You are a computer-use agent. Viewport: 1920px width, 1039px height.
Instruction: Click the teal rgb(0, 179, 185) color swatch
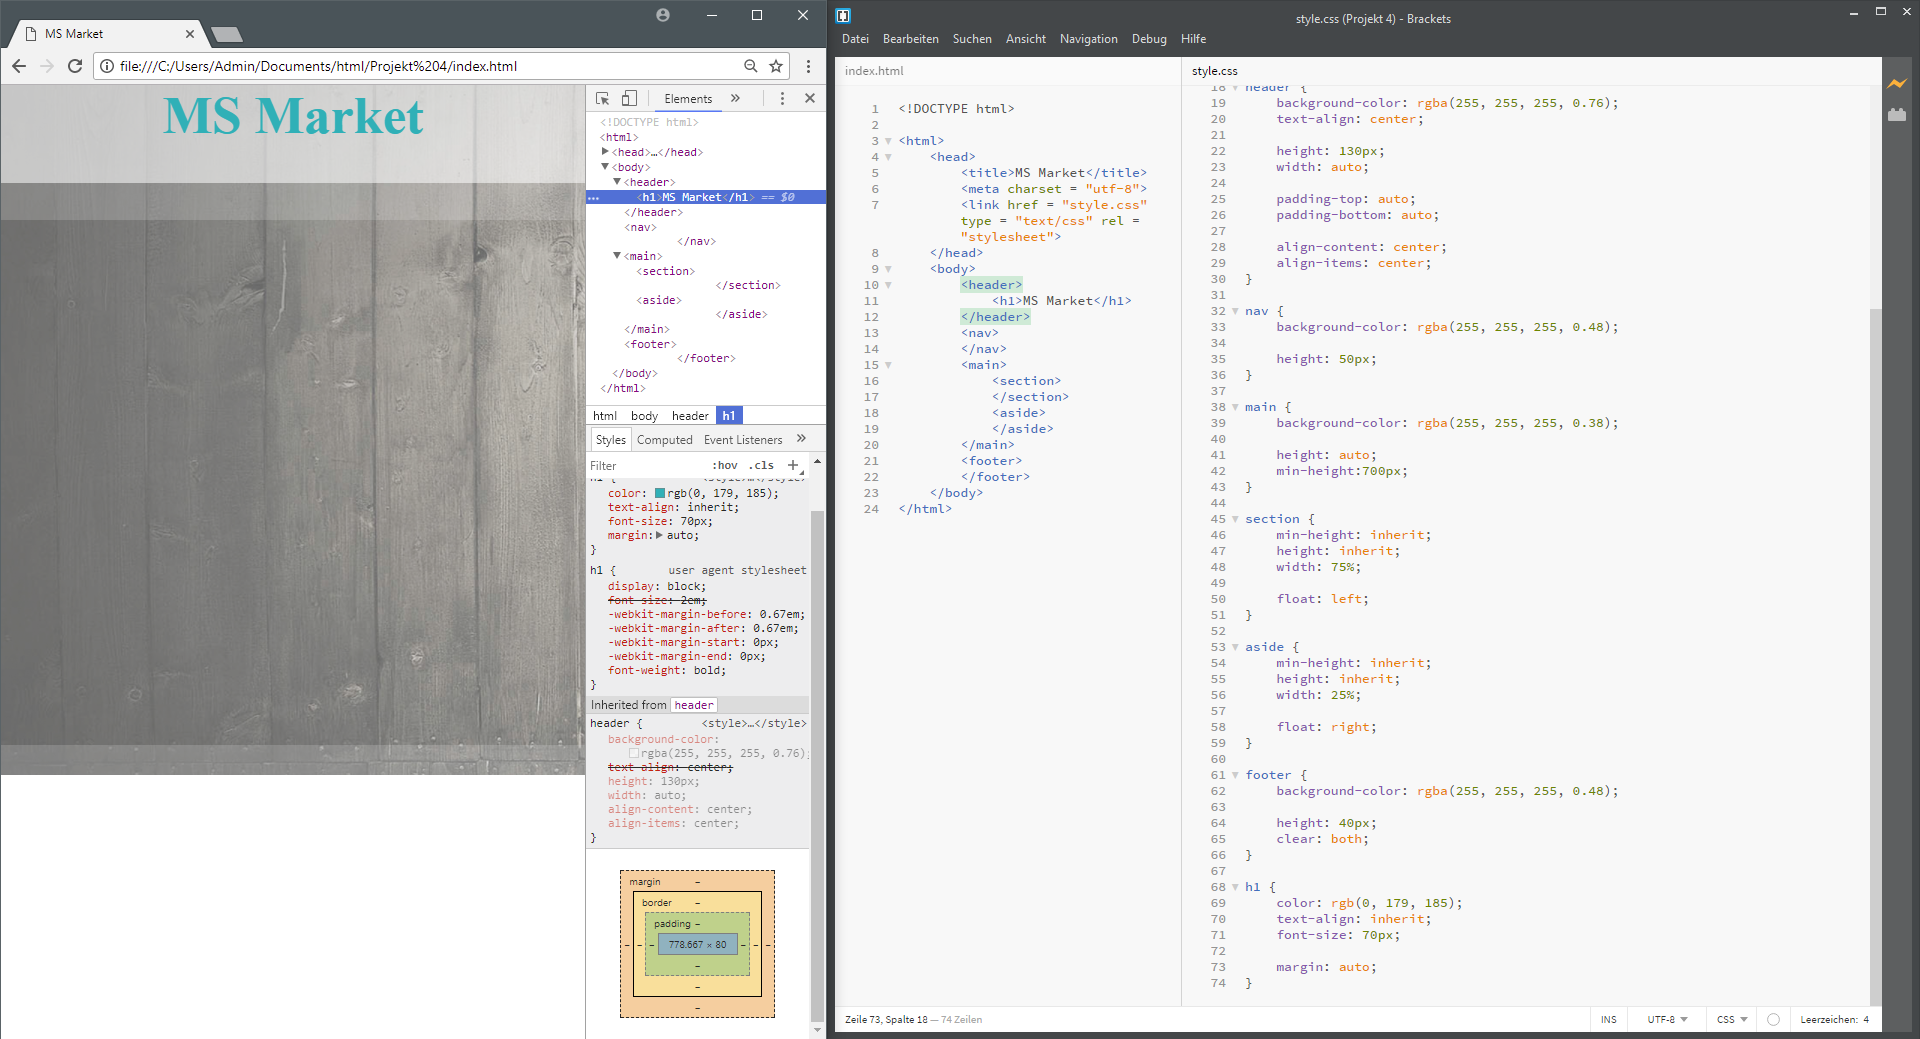660,492
